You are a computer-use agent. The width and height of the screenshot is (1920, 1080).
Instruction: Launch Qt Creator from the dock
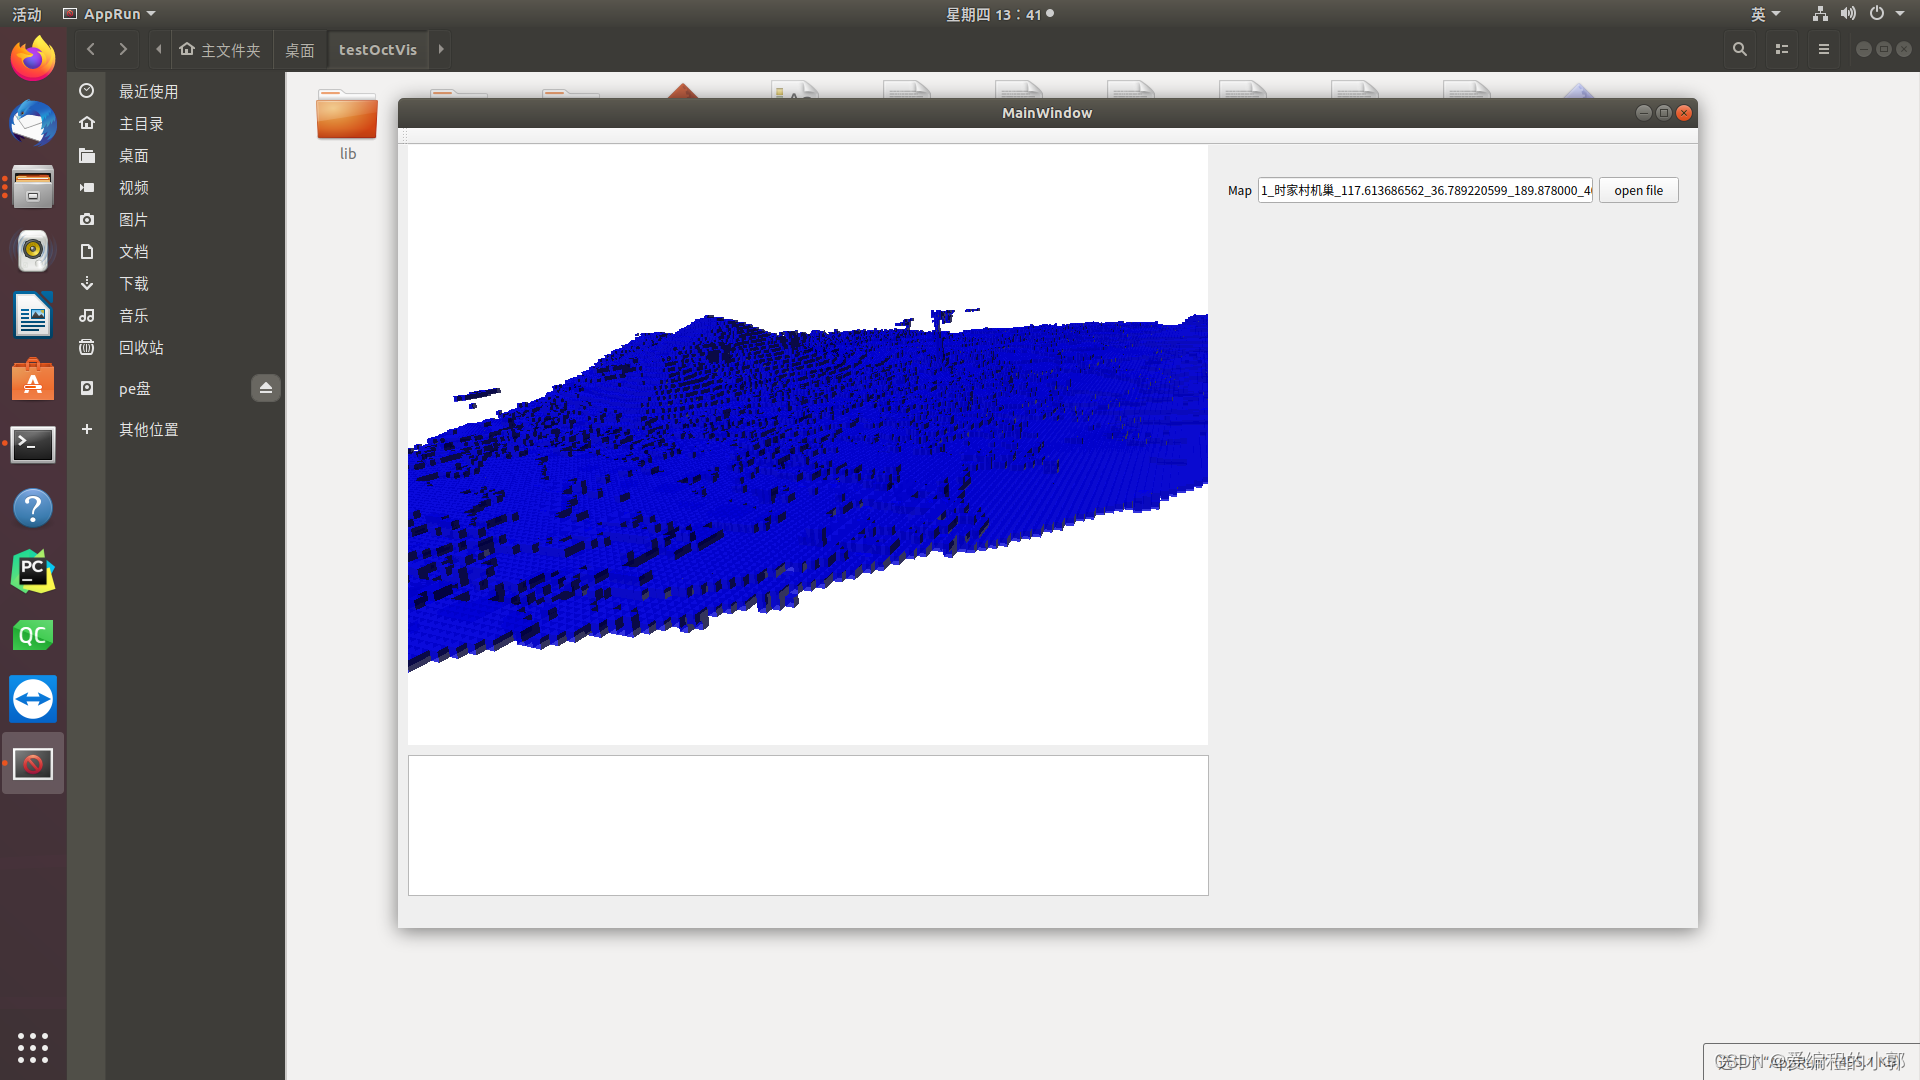pos(33,636)
